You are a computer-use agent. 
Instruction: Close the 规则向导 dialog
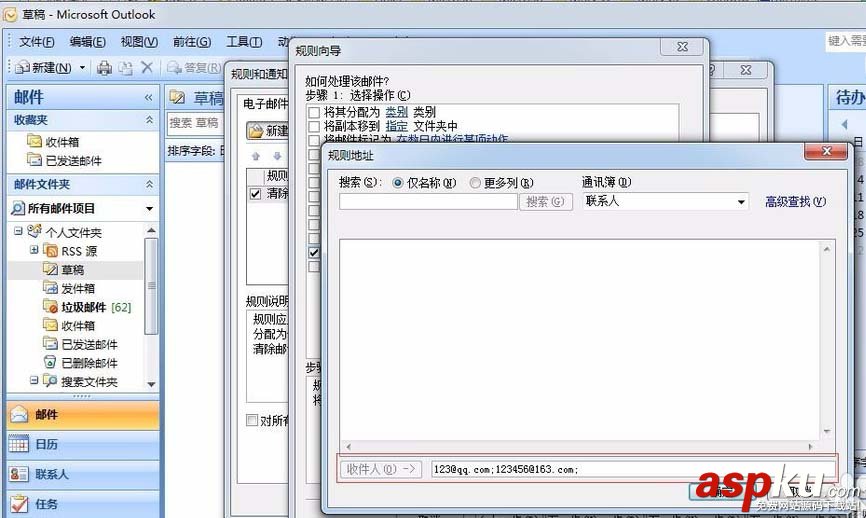683,47
